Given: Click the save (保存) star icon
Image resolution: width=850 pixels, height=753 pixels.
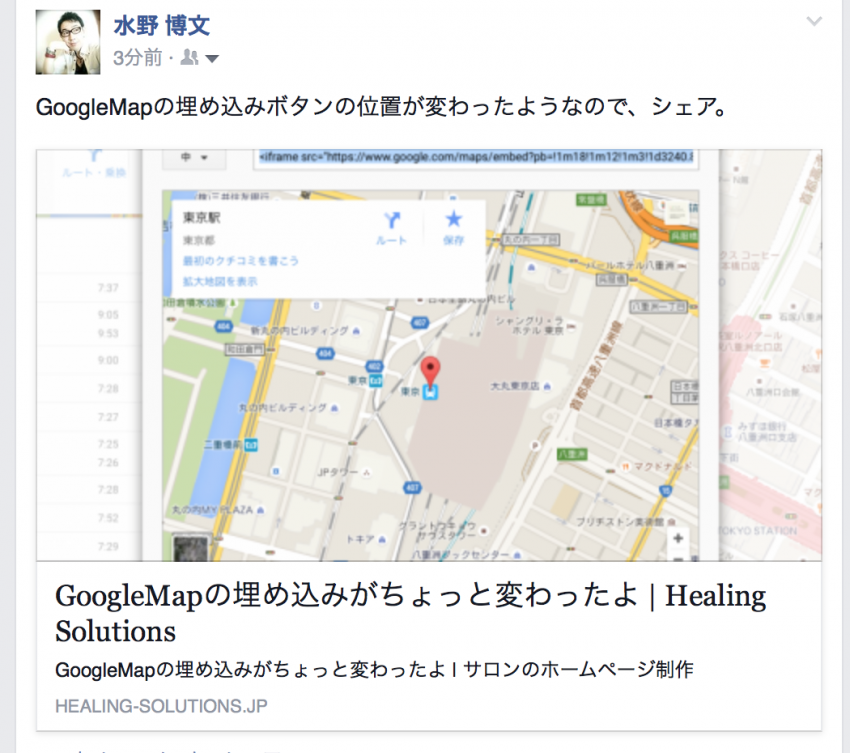Looking at the screenshot, I should (454, 219).
